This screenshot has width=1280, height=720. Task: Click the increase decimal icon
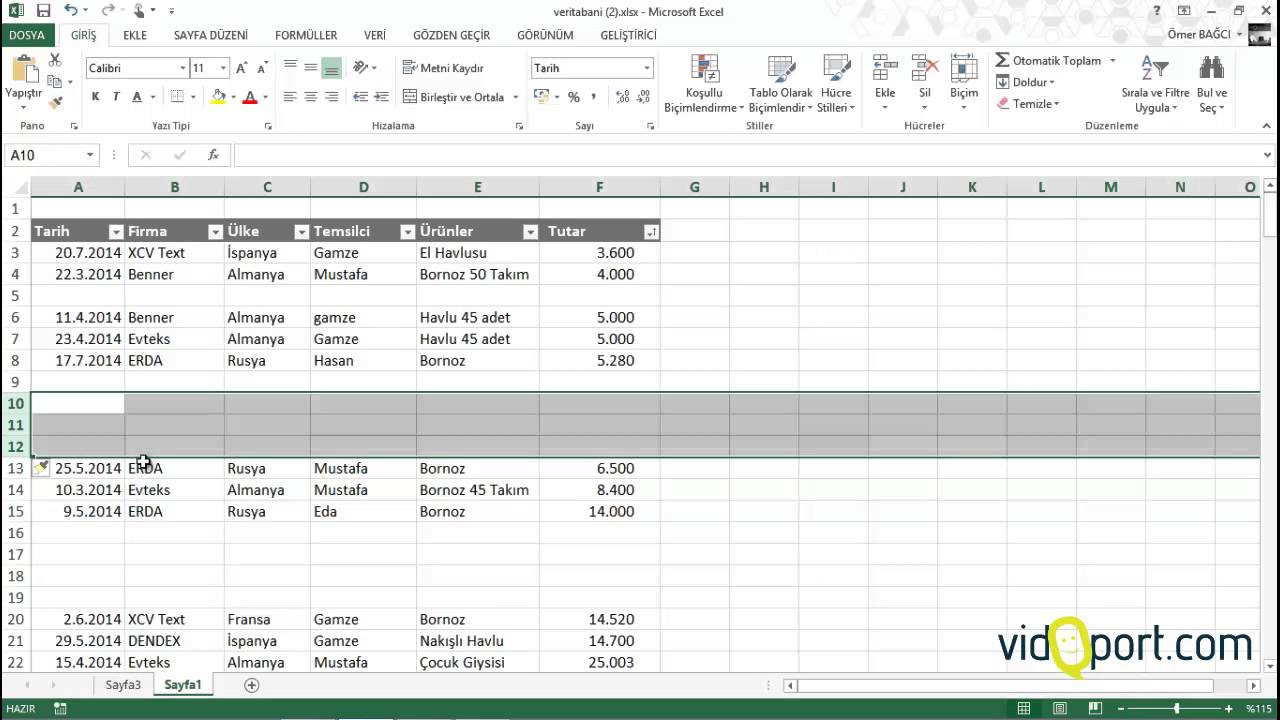pos(623,97)
